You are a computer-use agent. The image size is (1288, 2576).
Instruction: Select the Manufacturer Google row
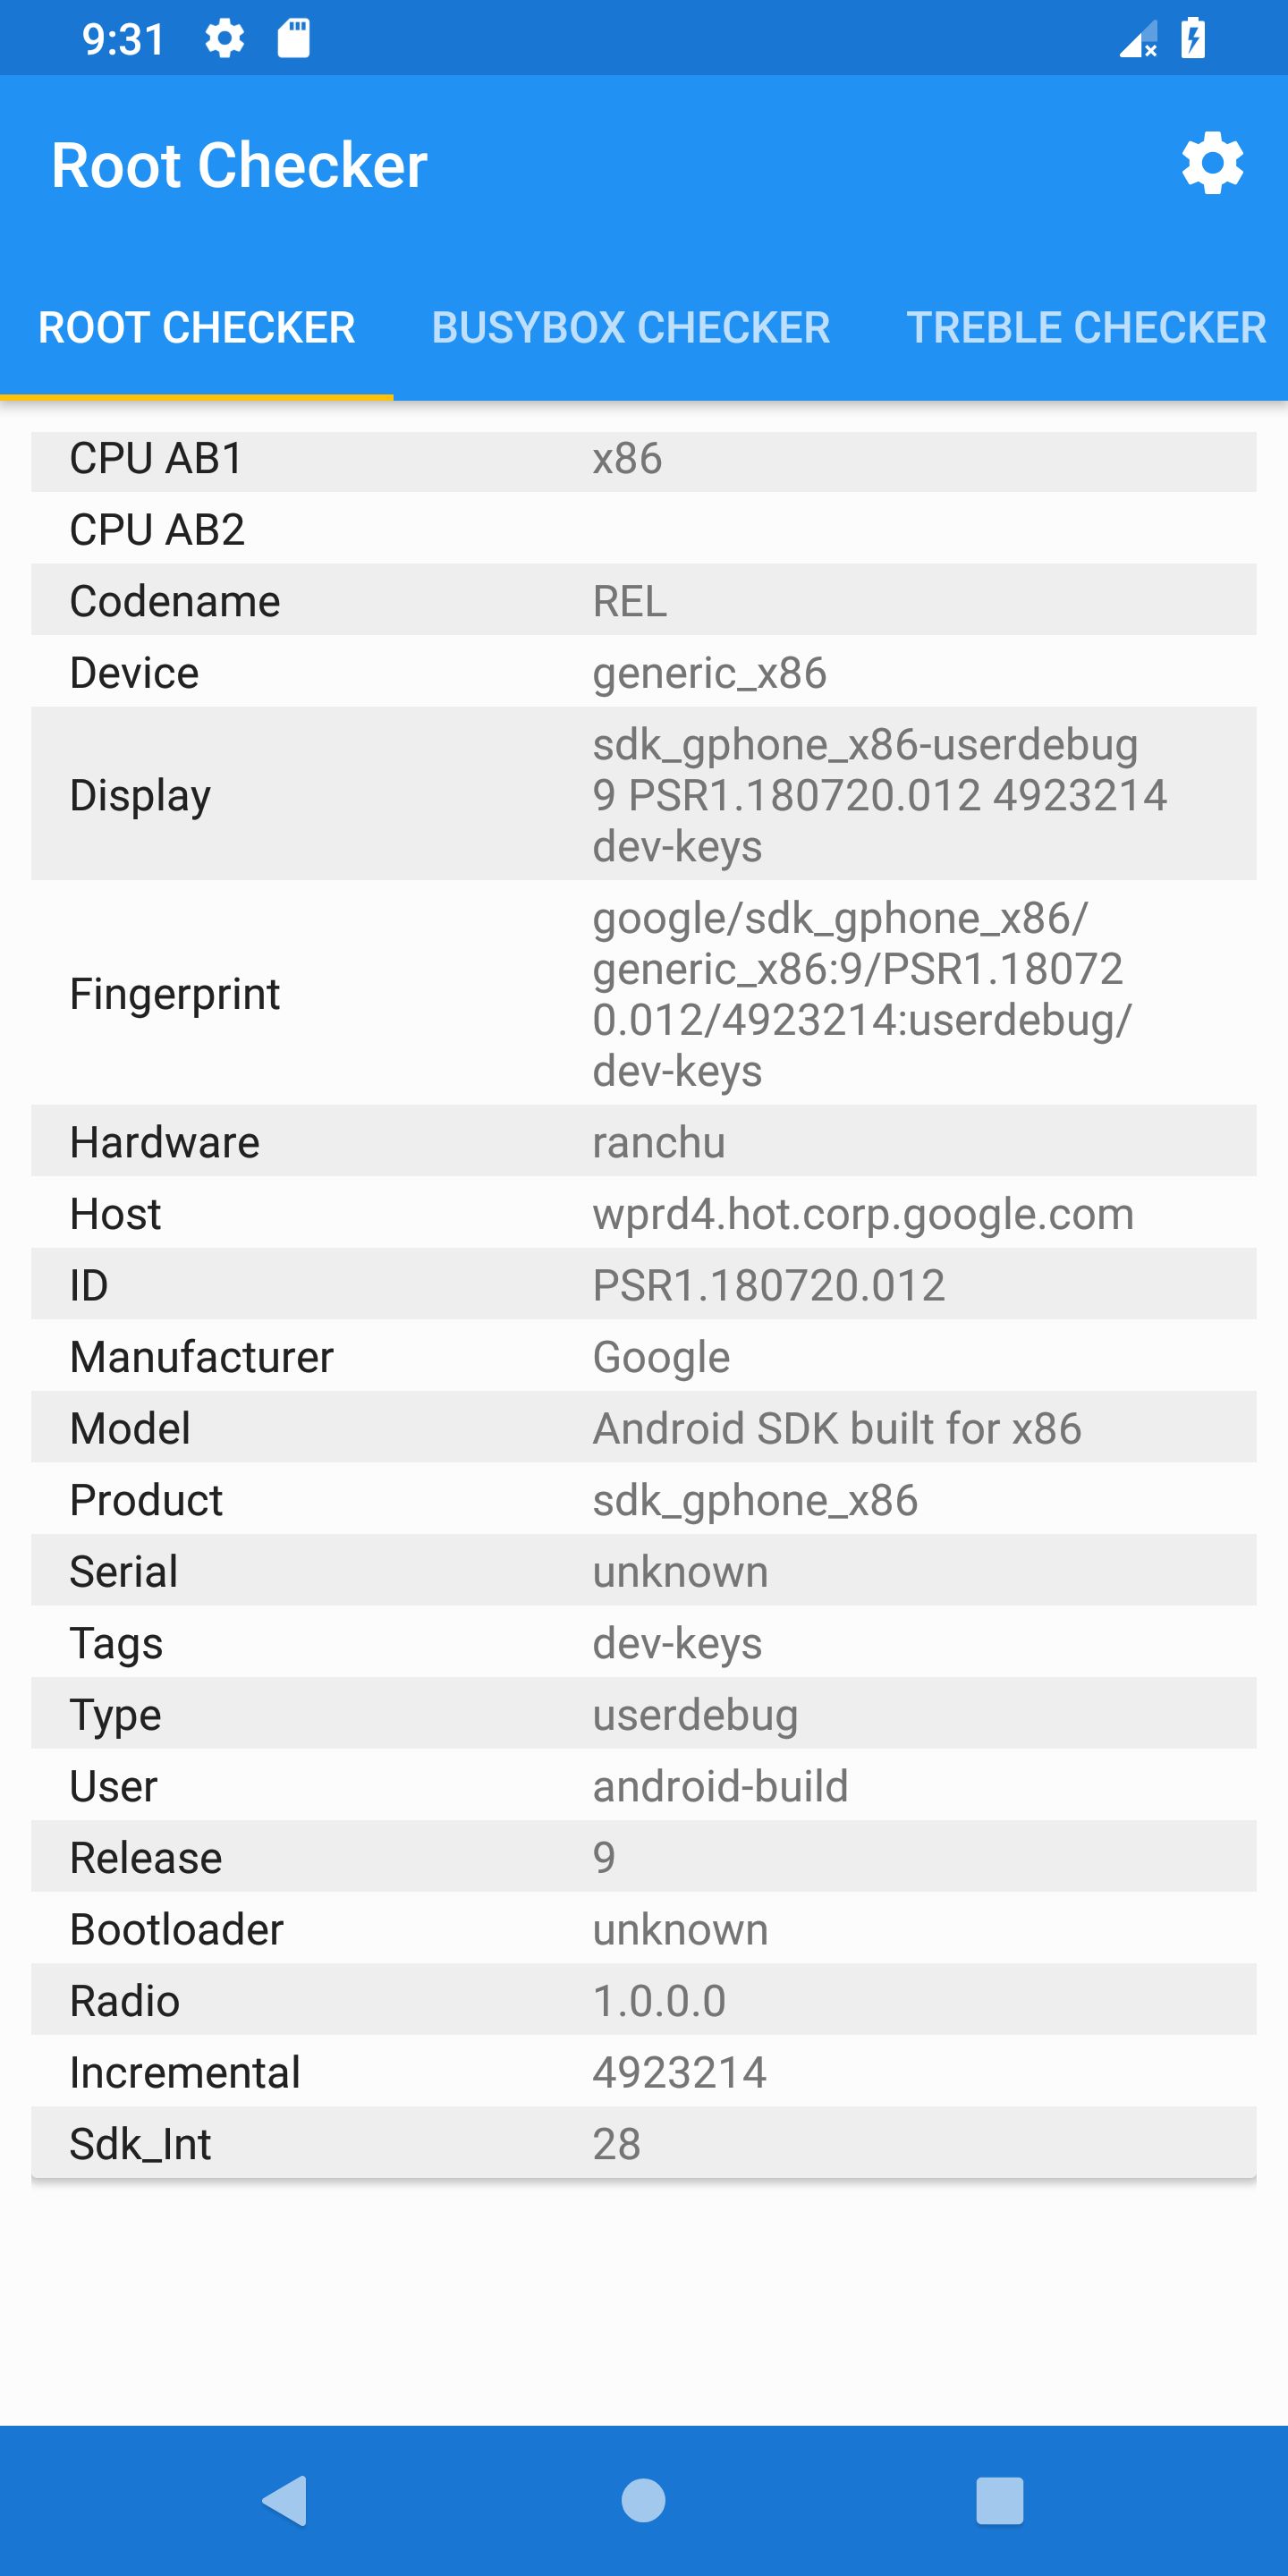point(643,1357)
